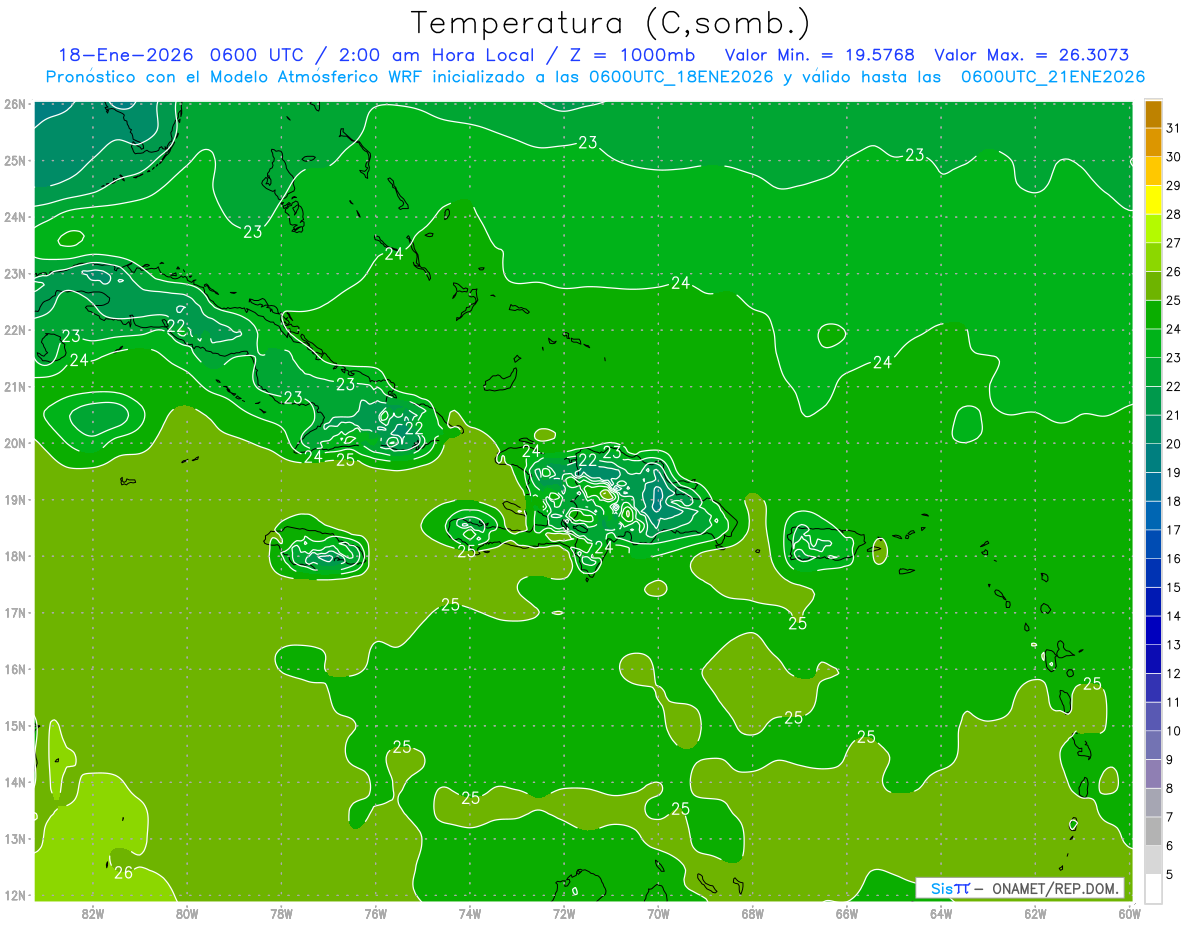This screenshot has width=1200, height=927.
Task: Click the colorbar label '31'
Action: click(1173, 128)
